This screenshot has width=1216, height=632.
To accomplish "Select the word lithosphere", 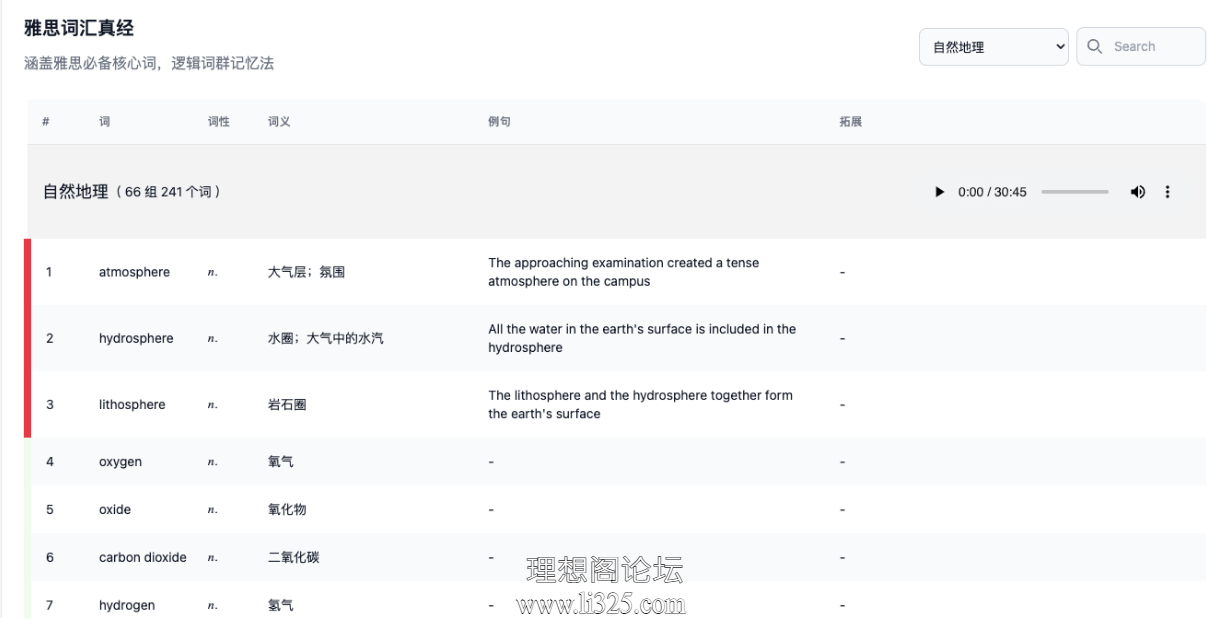I will coord(132,404).
